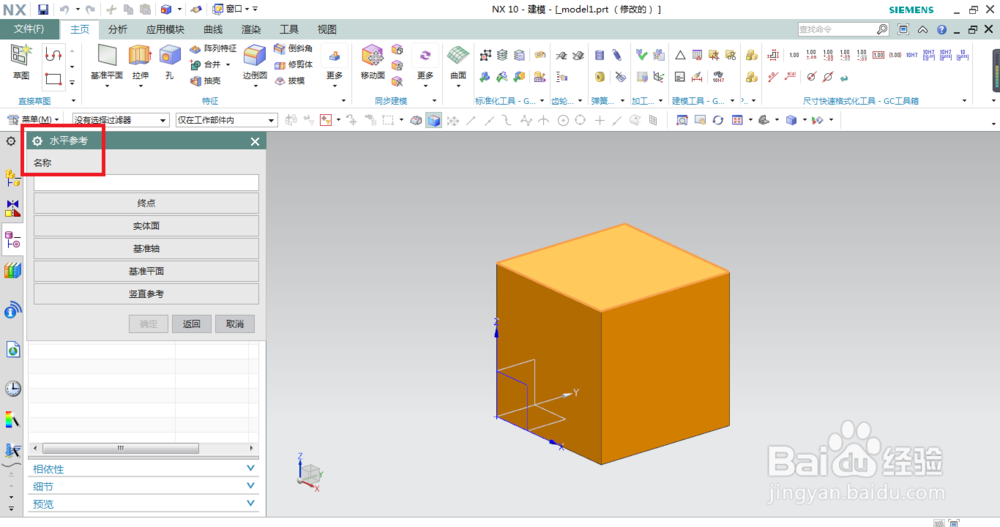1000x527 pixels.
Task: Switch to the Tools (工具) tab
Action: [289, 29]
